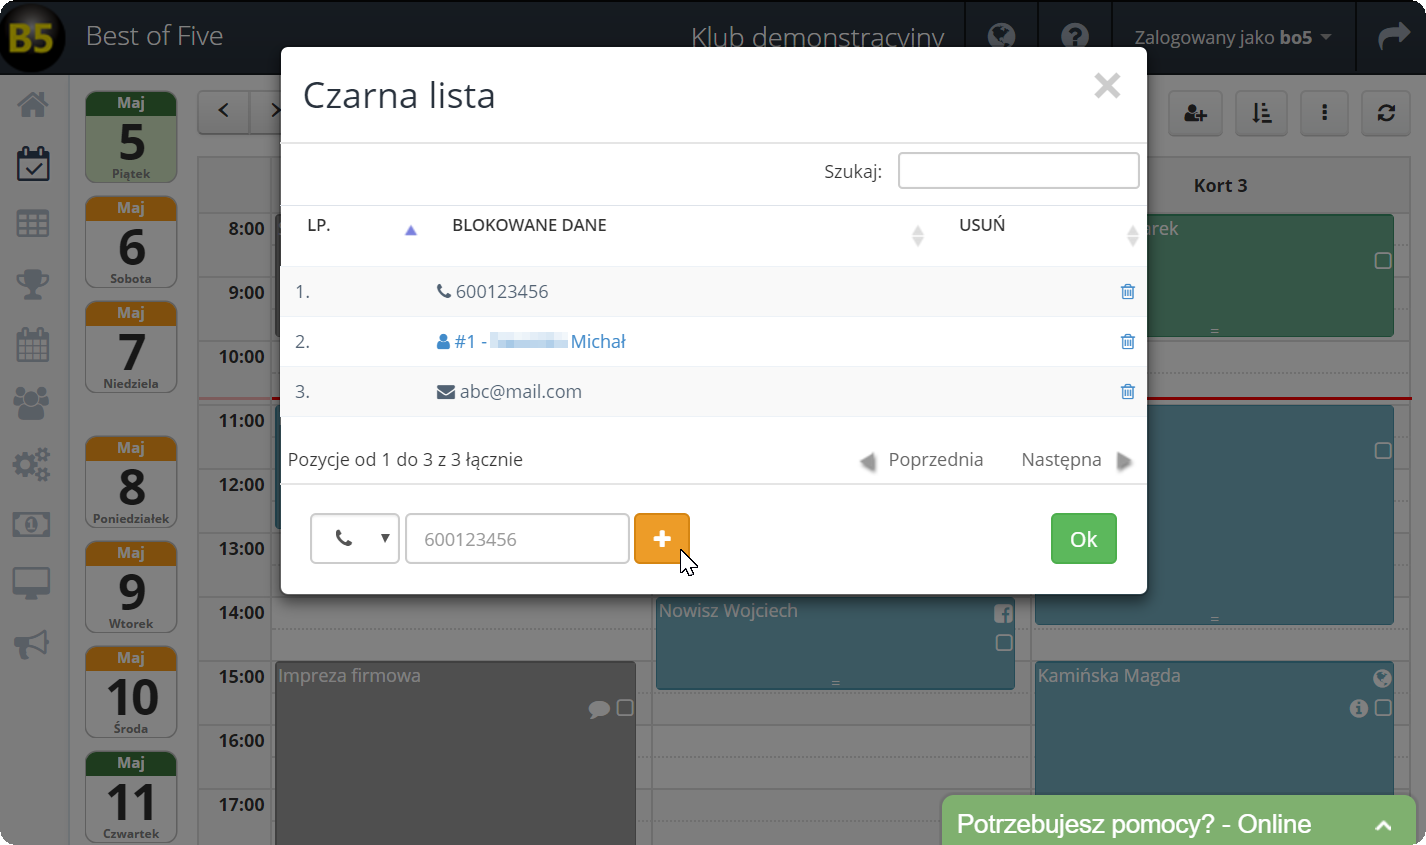Screen dimensions: 1426x845
Task: Select May 5 Piątek date tile
Action: tap(131, 137)
